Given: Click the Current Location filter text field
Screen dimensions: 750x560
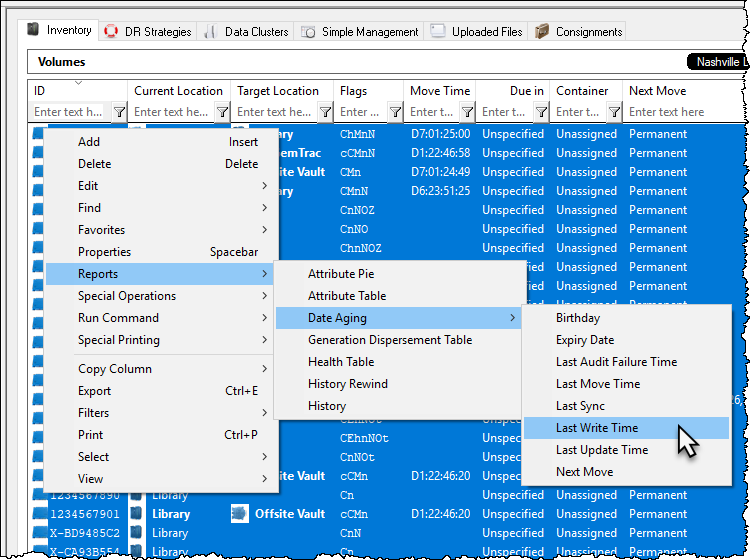Looking at the screenshot, I should coord(172,112).
